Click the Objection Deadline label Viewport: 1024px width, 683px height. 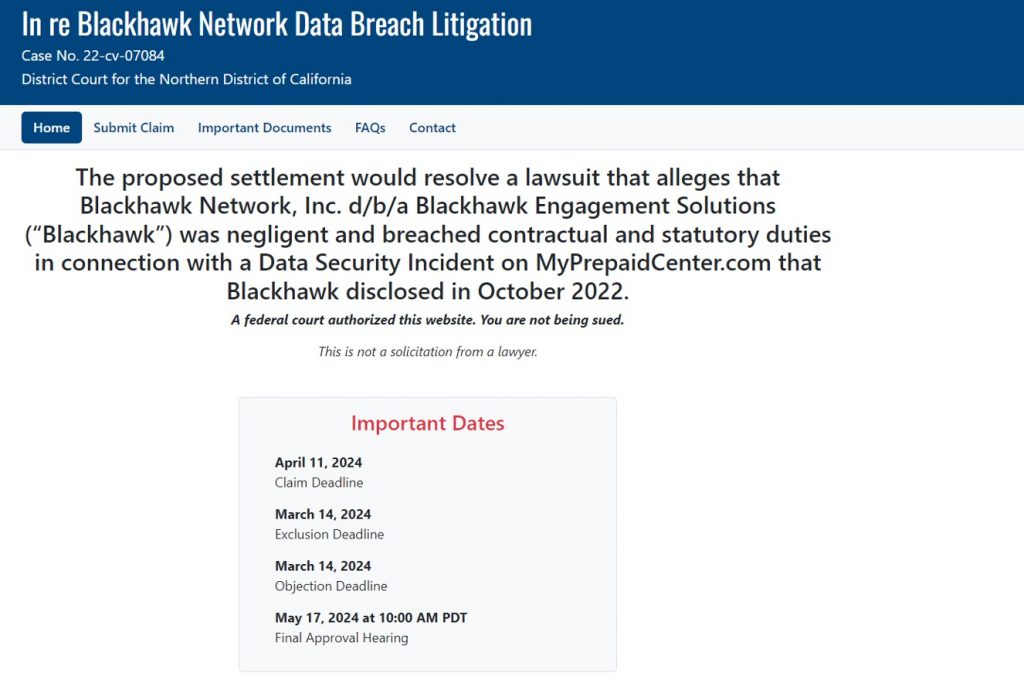pos(331,586)
